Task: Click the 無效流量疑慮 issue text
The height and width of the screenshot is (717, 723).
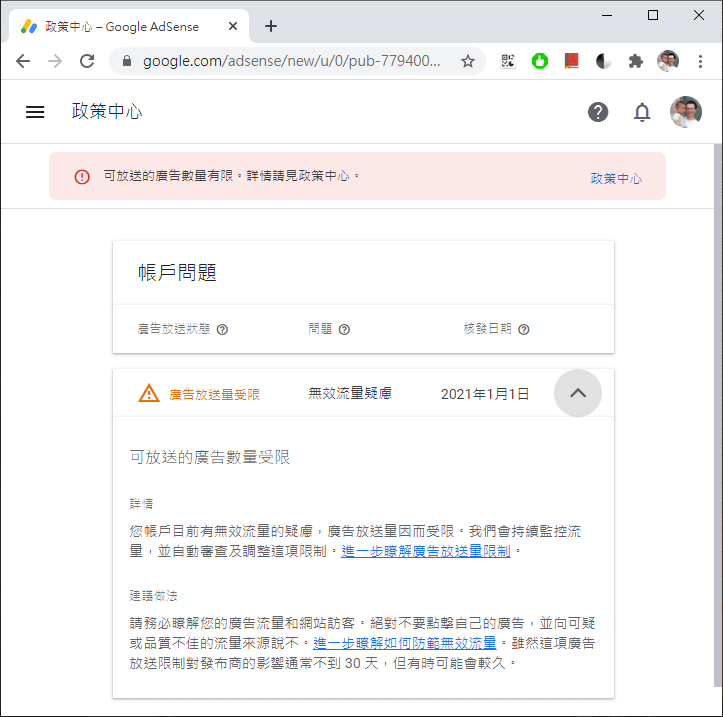Action: pyautogui.click(x=350, y=393)
